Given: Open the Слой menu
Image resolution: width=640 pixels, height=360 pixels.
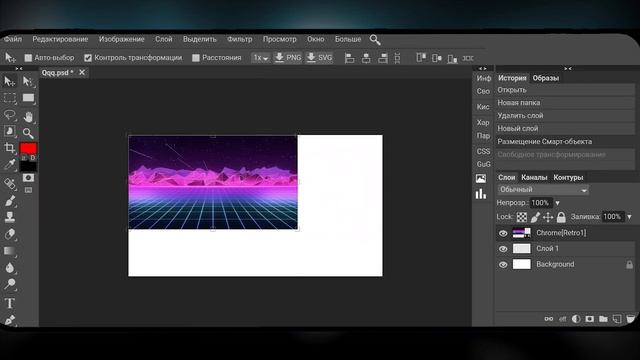Looking at the screenshot, I should tap(164, 39).
